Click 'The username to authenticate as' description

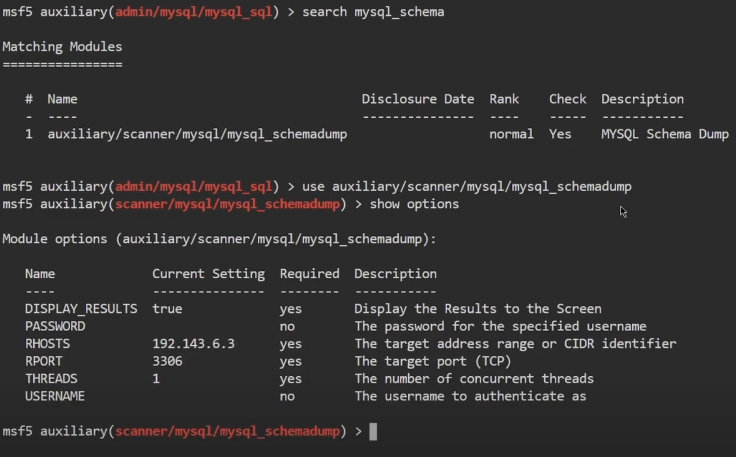[470, 396]
